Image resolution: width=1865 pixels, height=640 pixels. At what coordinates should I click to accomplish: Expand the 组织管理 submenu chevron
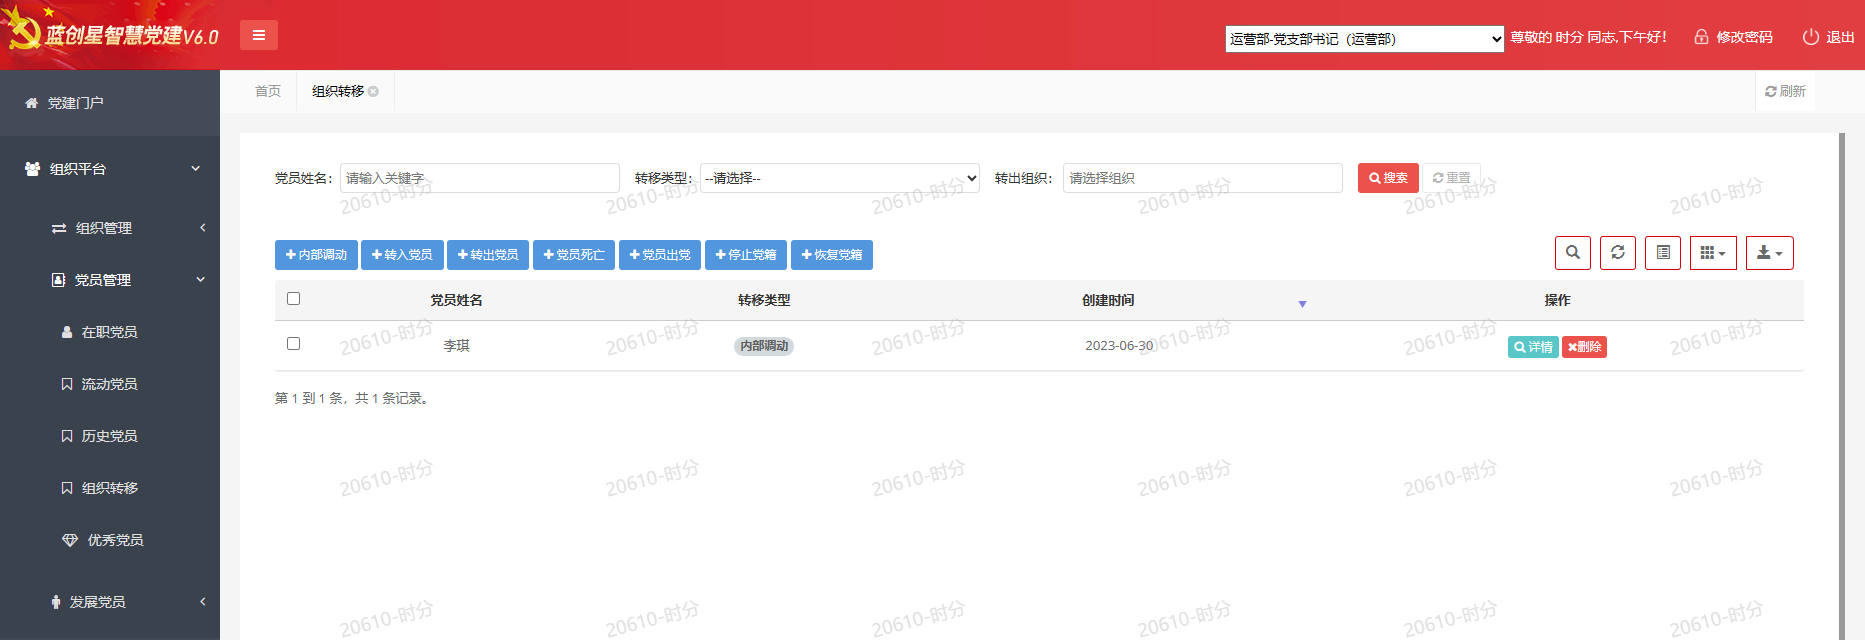point(202,228)
